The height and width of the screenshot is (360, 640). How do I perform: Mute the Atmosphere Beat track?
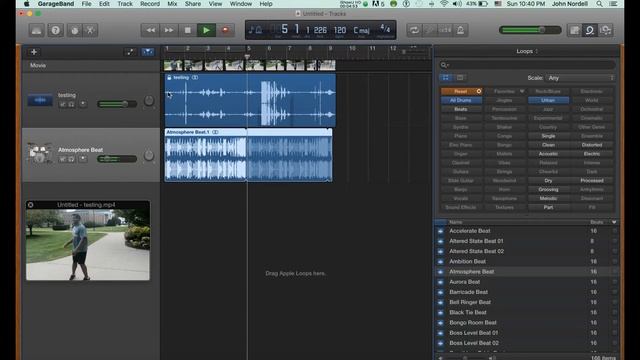(63, 159)
